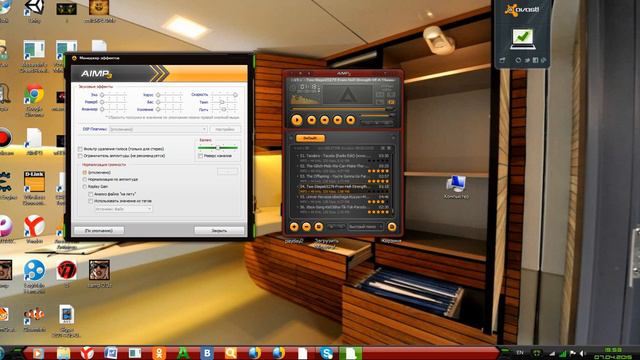Toggle the channel reverse checkbox under Balance

[200, 156]
